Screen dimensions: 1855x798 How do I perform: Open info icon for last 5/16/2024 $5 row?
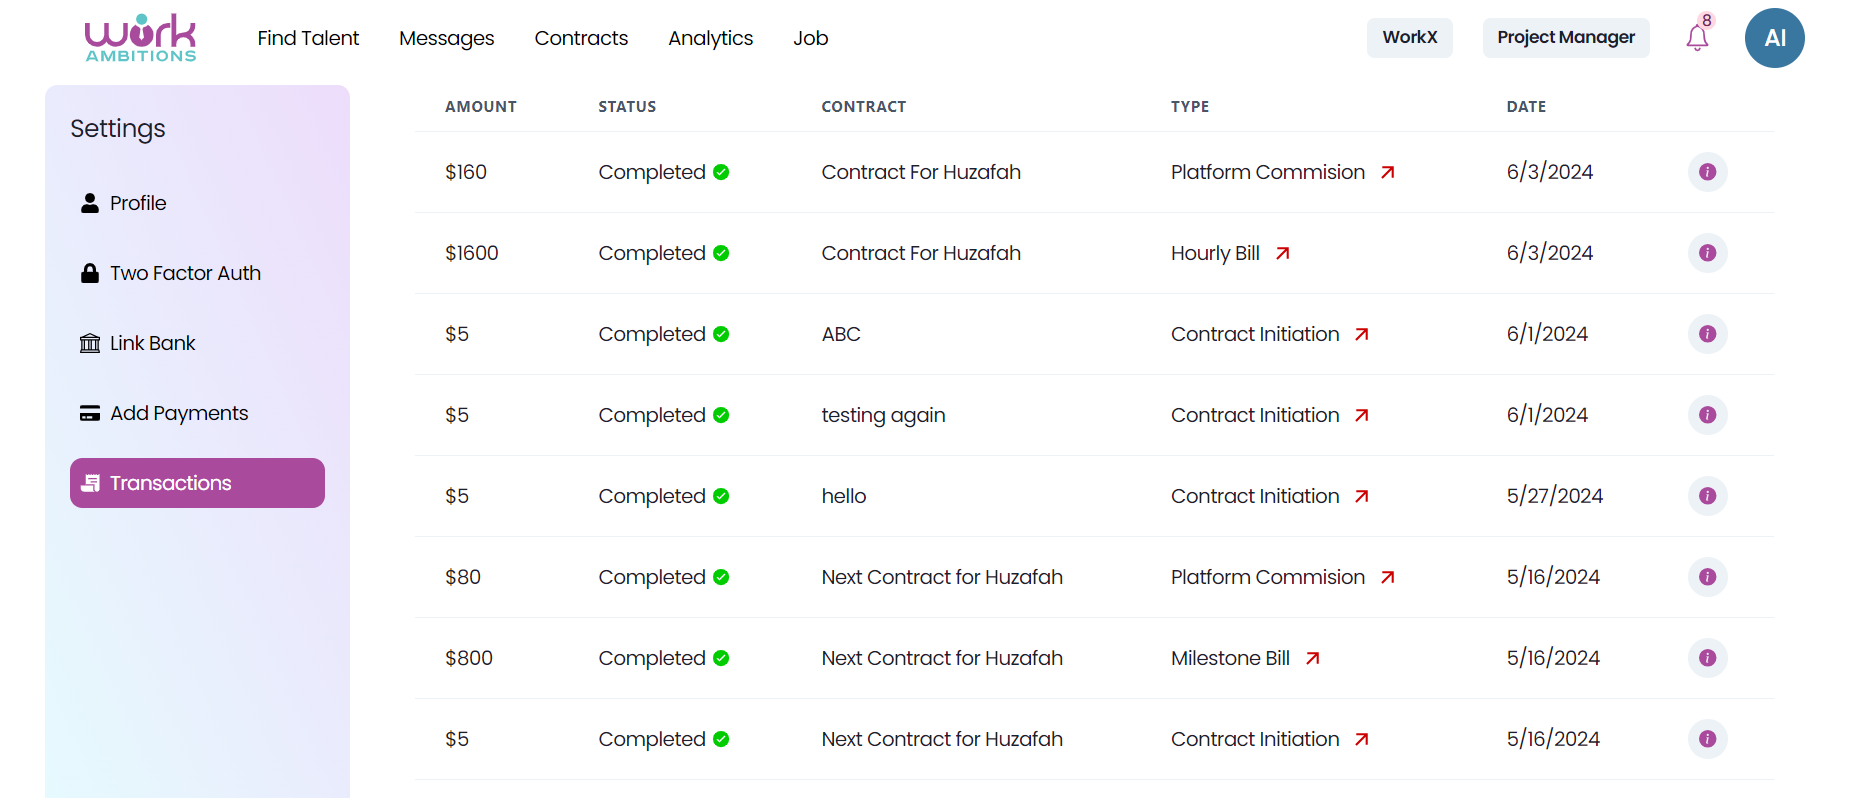1707,739
